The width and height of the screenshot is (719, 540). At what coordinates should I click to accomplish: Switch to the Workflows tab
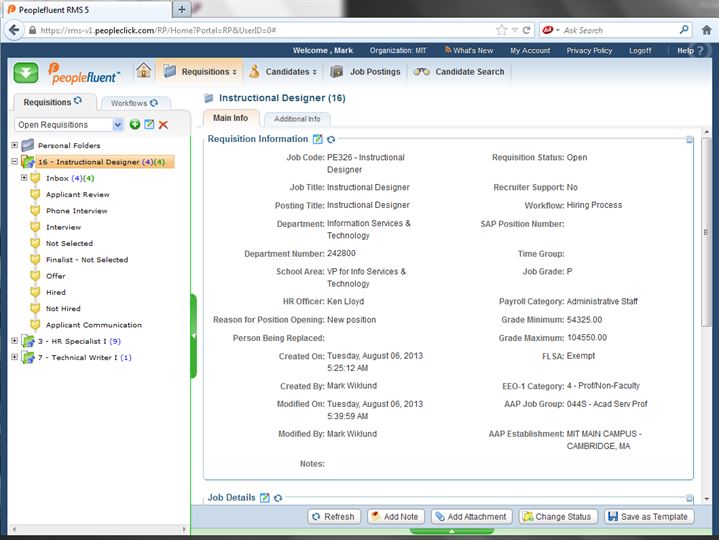click(x=134, y=103)
